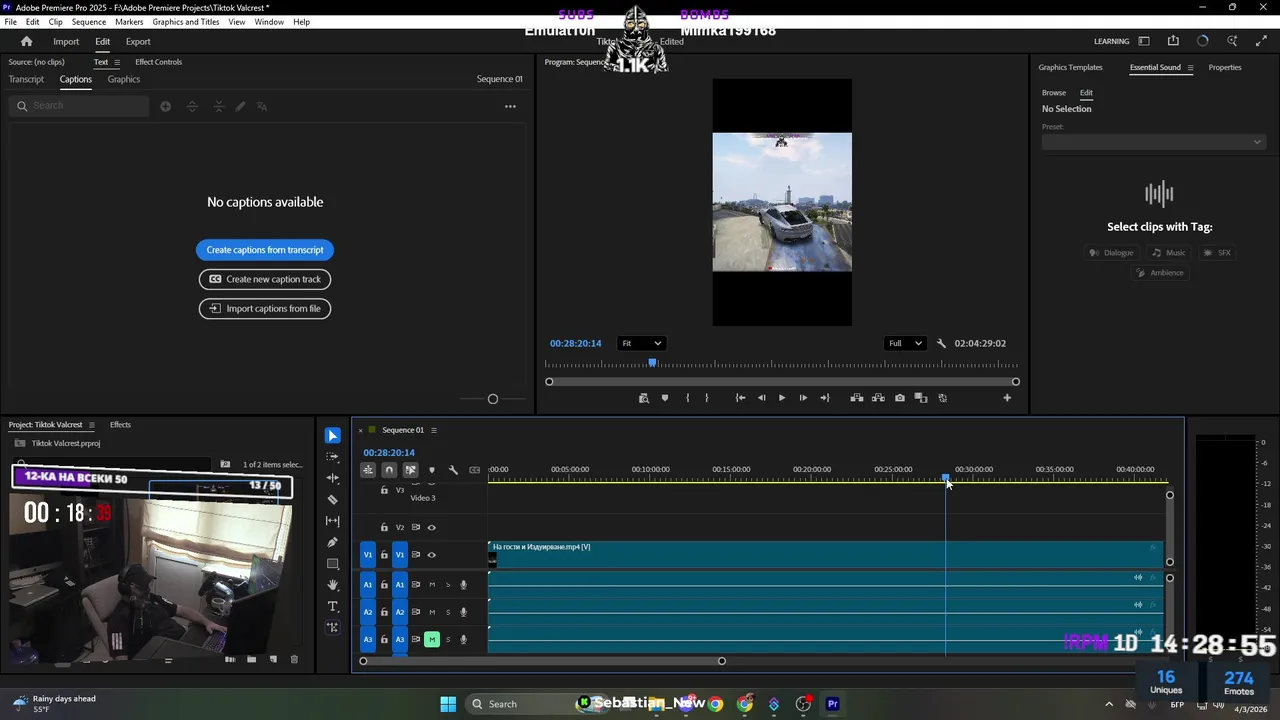Toggle Linked Selection in timeline
This screenshot has height=720, width=1280.
(x=410, y=470)
